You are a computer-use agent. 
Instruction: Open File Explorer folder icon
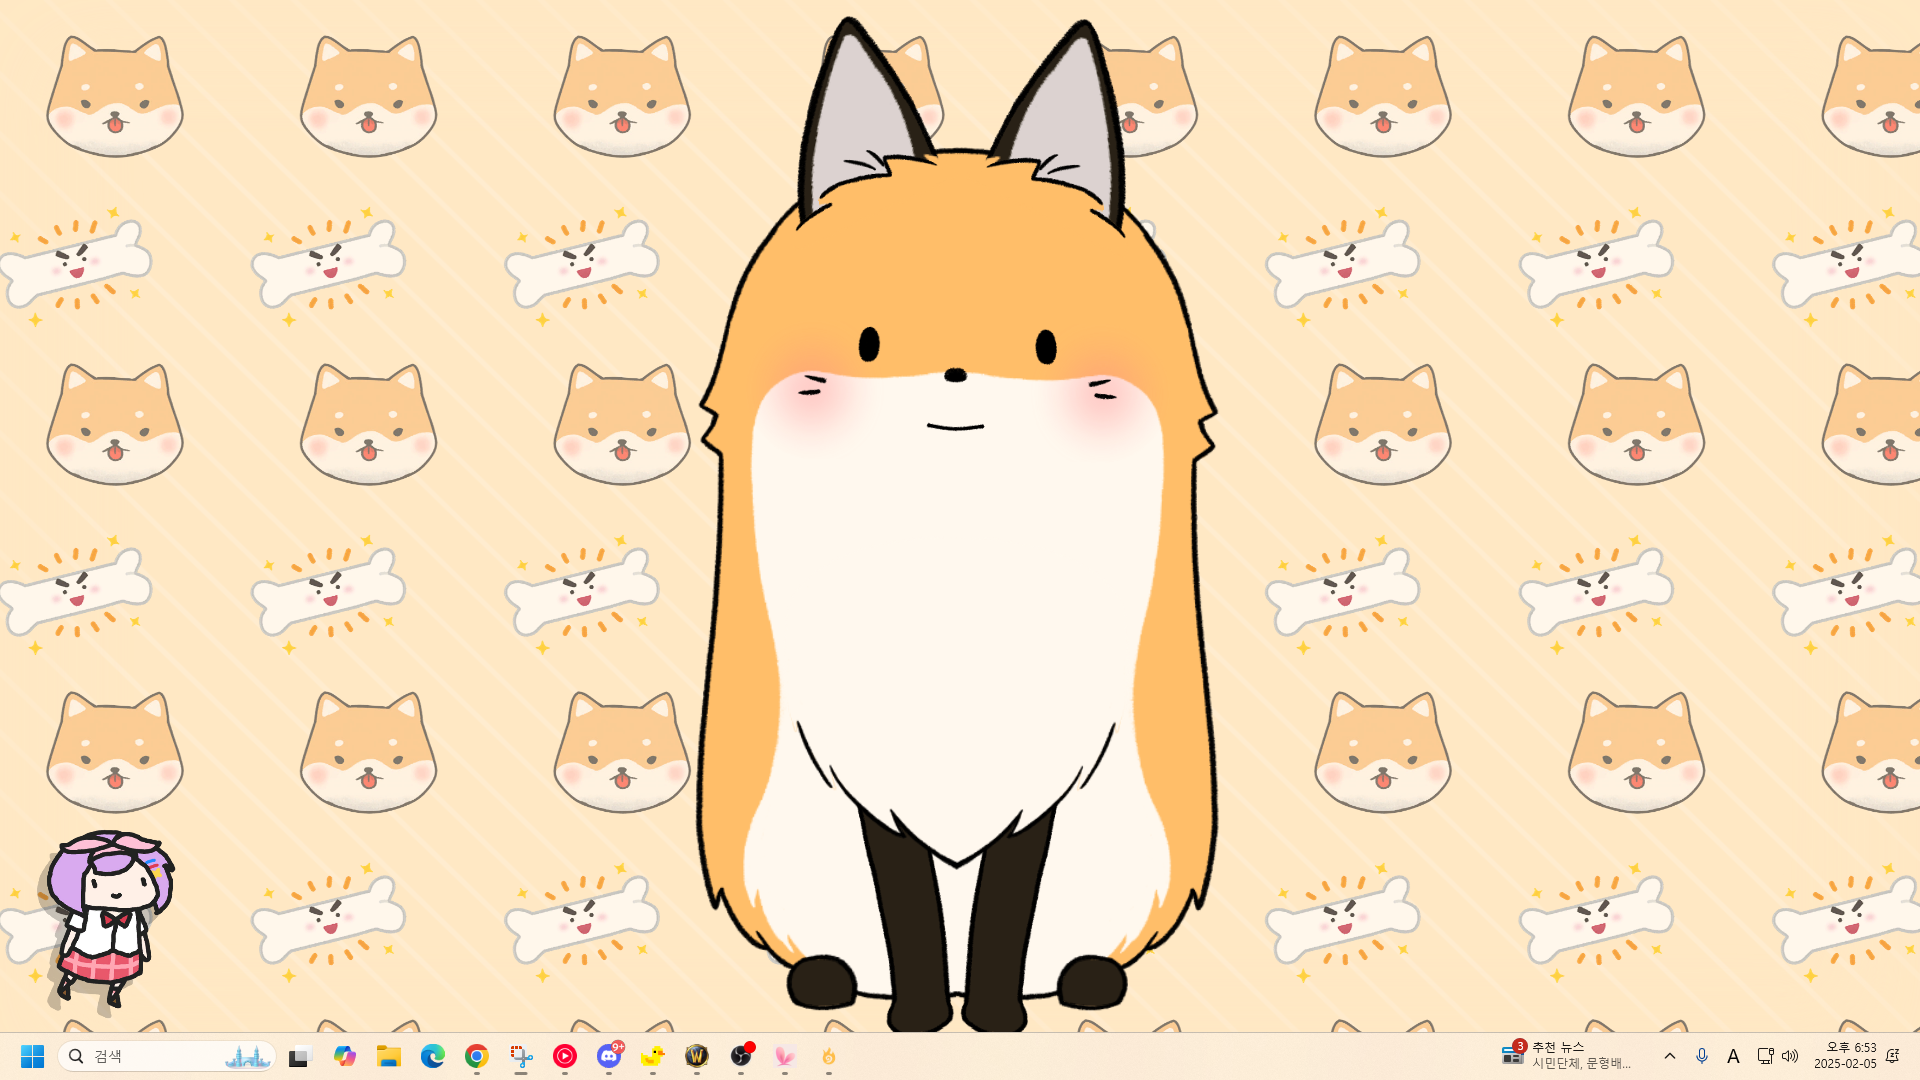(x=389, y=1056)
